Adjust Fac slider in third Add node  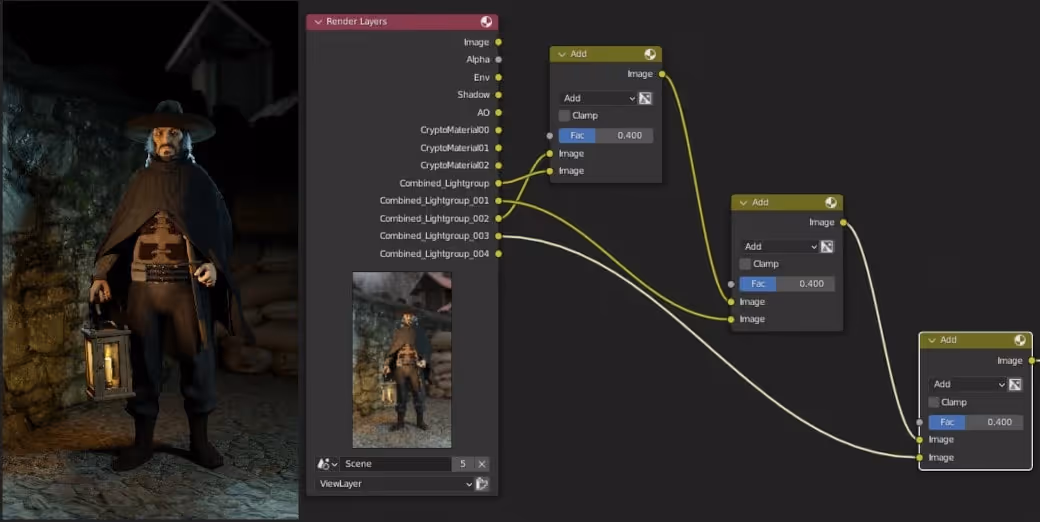[976, 423]
